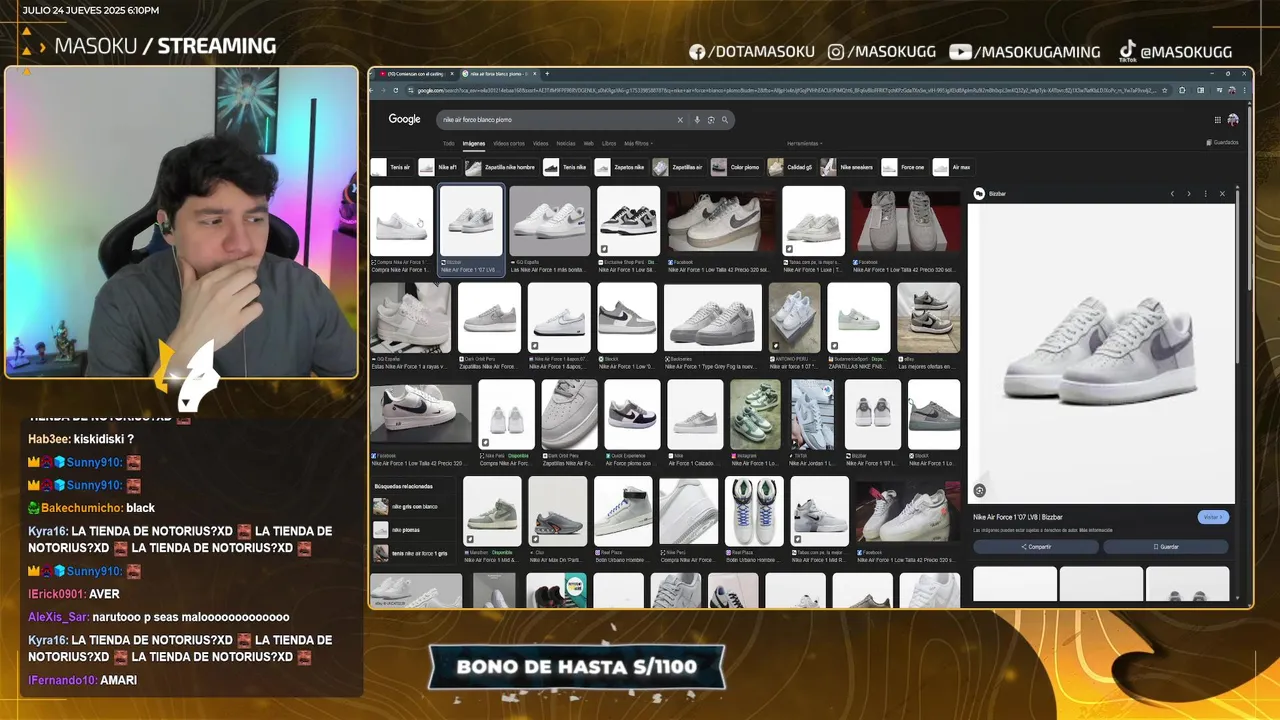The height and width of the screenshot is (720, 1280).
Task: Switch to the Todo search tab
Action: pyautogui.click(x=448, y=144)
